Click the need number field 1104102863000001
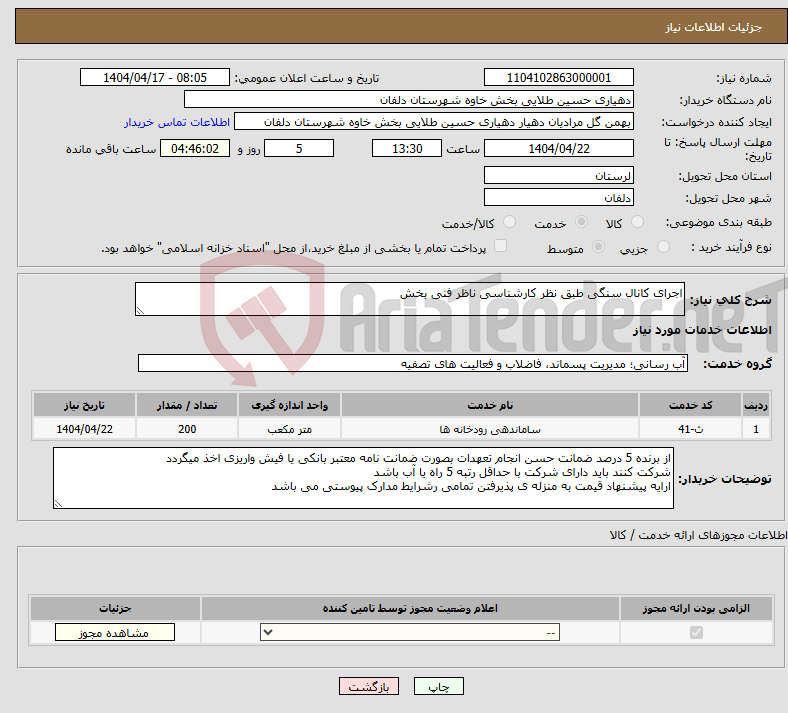 pos(558,77)
